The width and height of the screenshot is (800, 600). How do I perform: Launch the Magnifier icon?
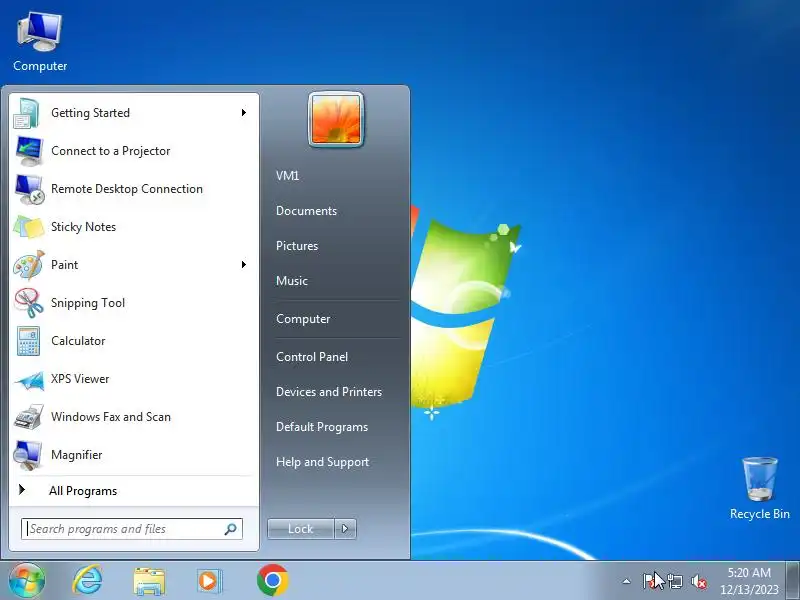pos(28,455)
